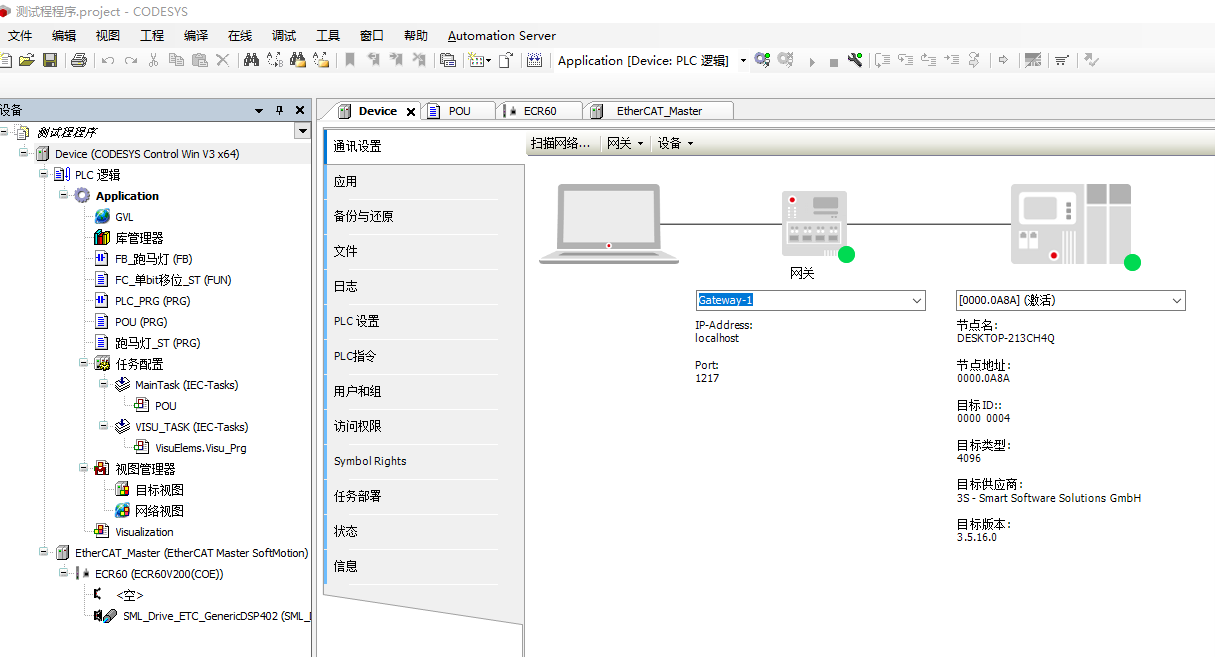Select Visualization in the device tree

pyautogui.click(x=144, y=532)
